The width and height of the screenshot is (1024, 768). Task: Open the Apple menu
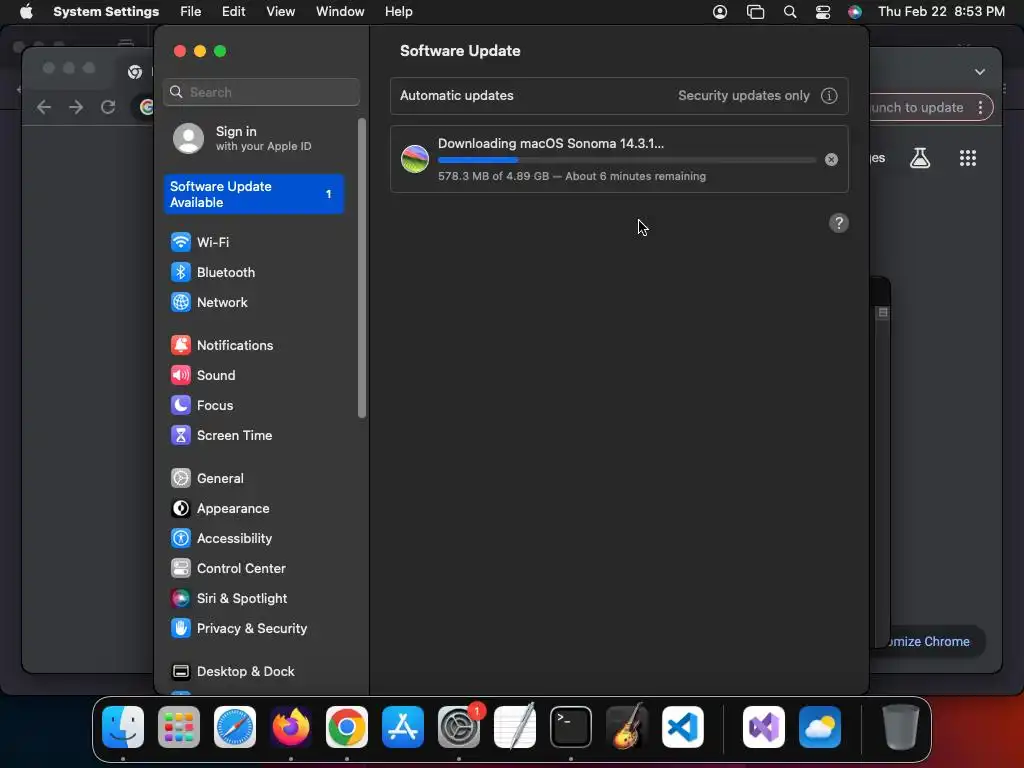pos(26,12)
